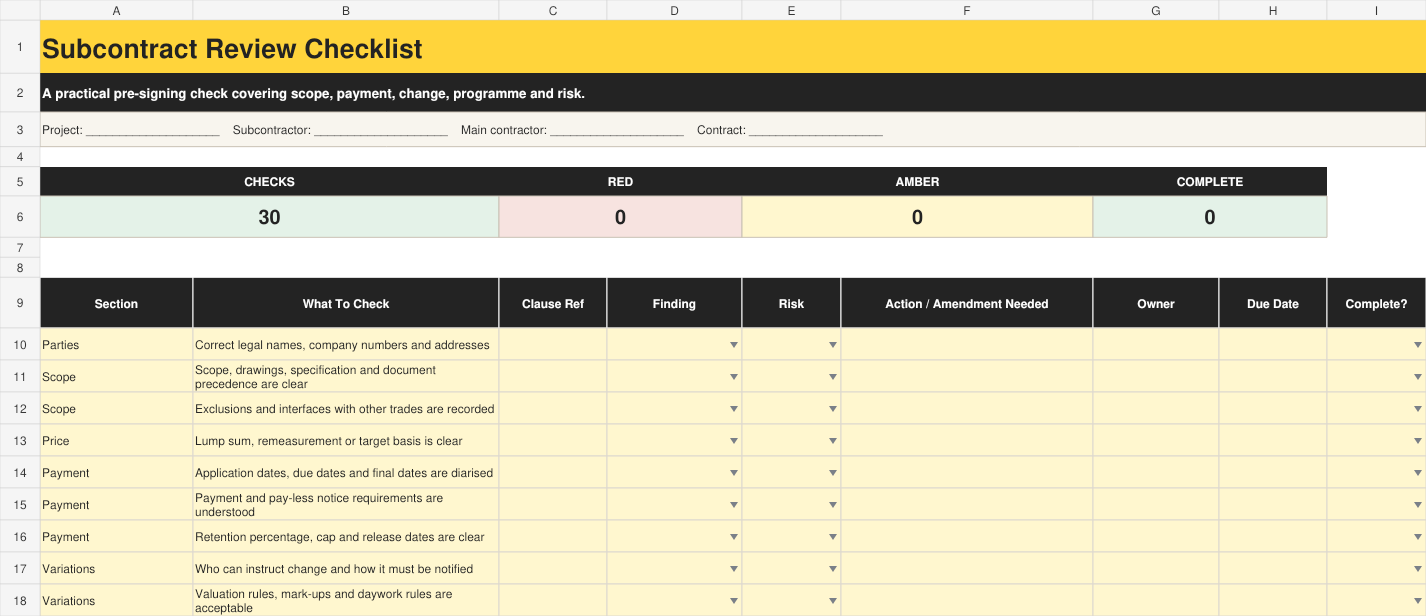Select column A header
Image resolution: width=1426 pixels, height=616 pixels.
(x=116, y=10)
